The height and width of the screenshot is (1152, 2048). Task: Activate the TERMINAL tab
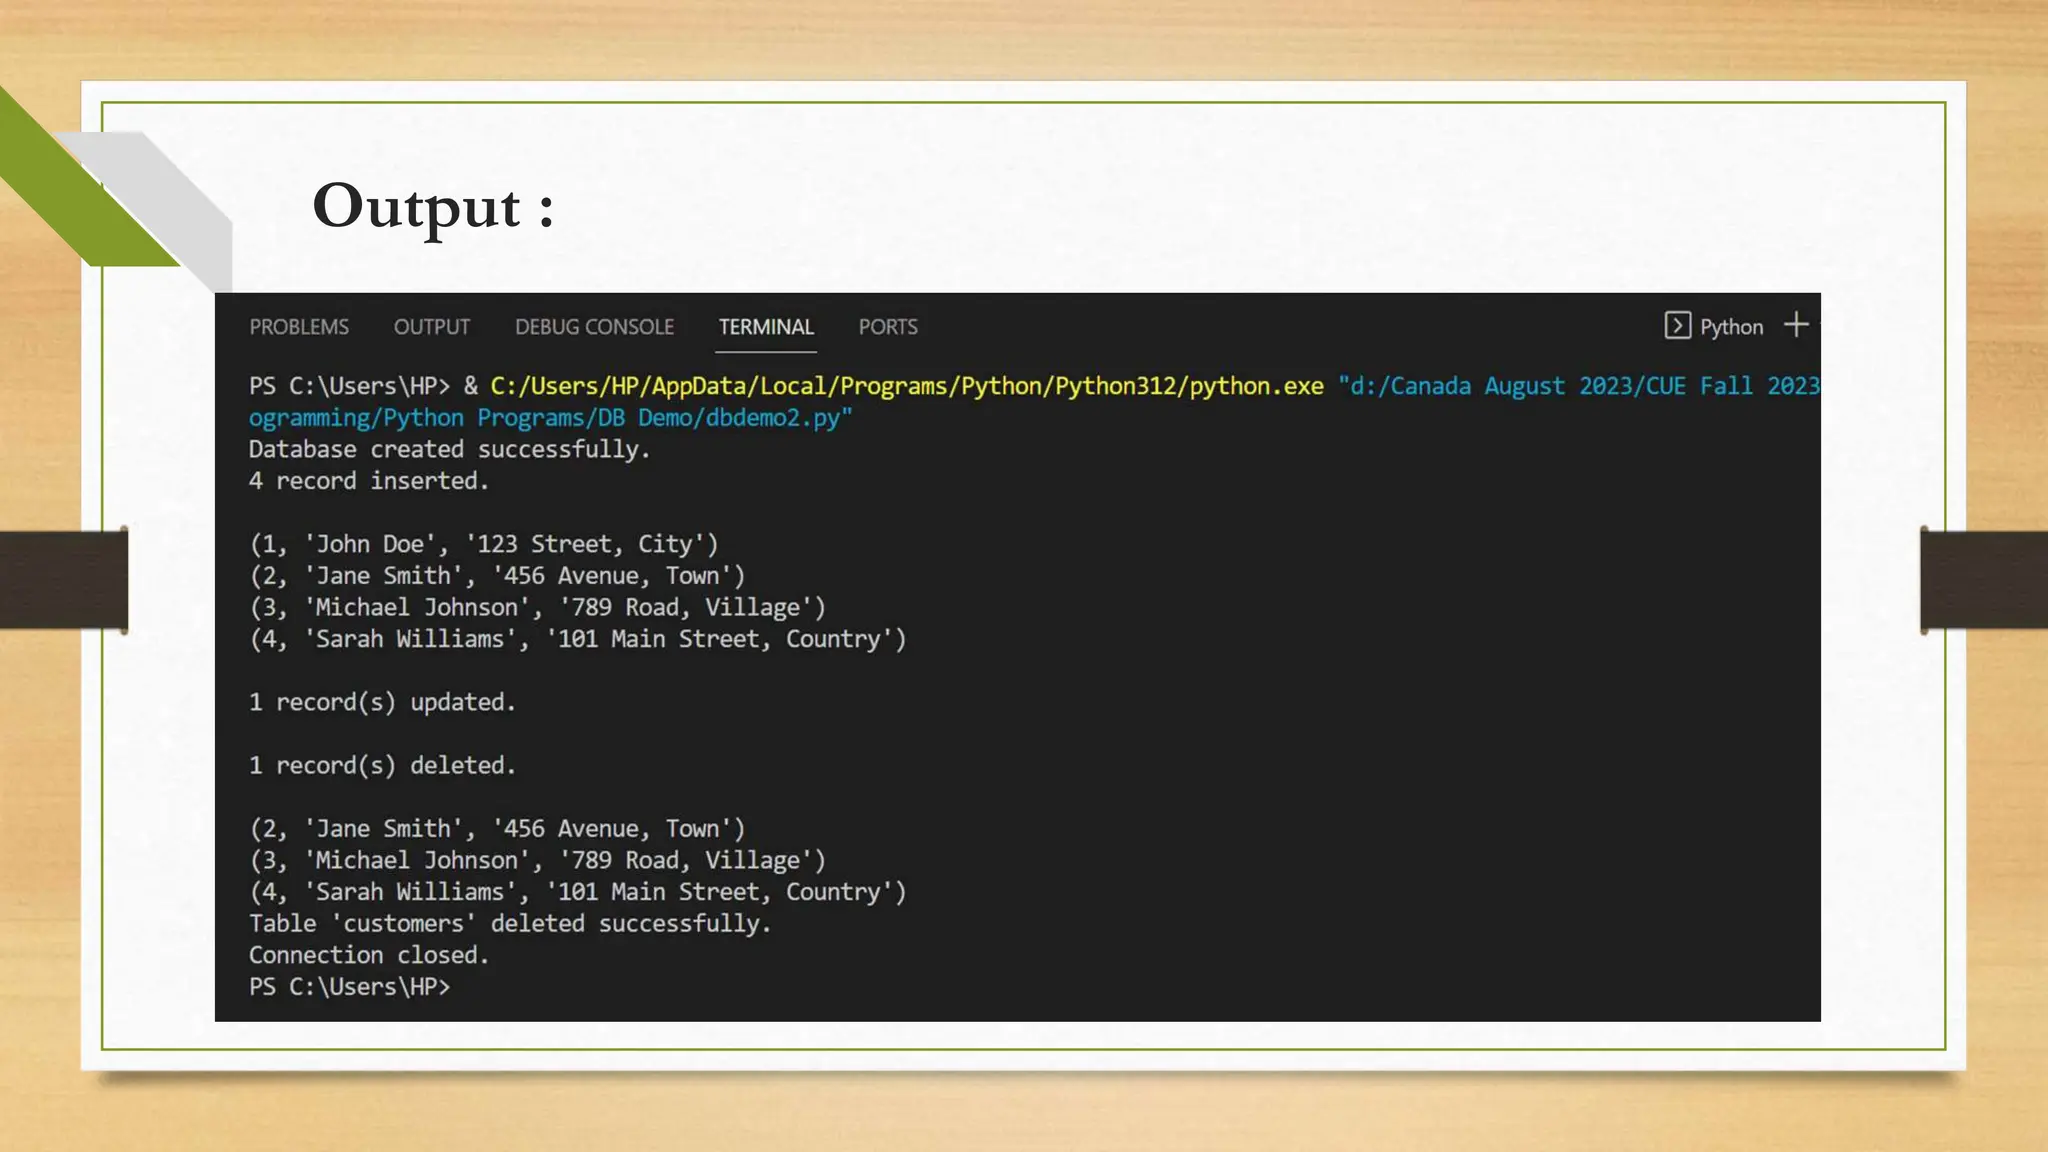[x=766, y=327]
